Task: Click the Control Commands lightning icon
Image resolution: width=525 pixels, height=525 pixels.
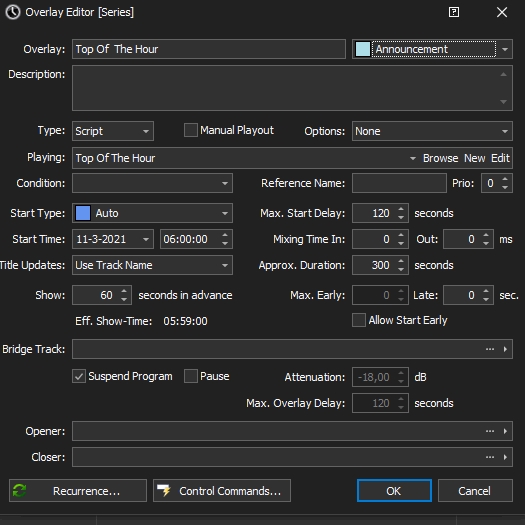Action: (x=164, y=491)
